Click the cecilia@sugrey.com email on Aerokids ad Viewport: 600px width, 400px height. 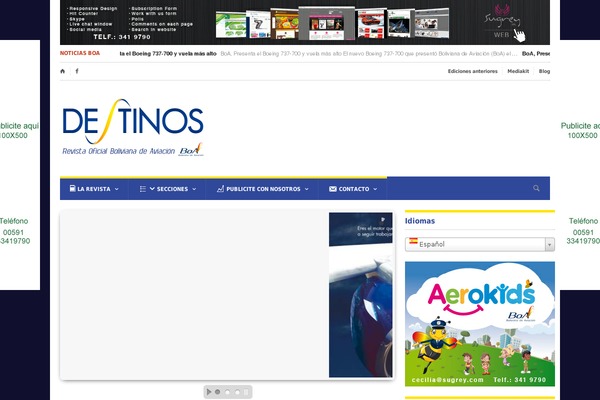[448, 380]
